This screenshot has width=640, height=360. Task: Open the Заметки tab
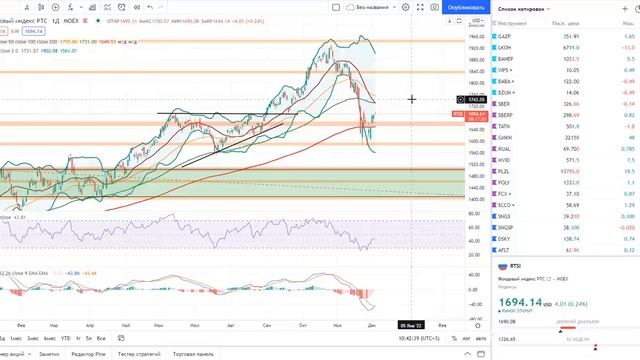point(49,354)
